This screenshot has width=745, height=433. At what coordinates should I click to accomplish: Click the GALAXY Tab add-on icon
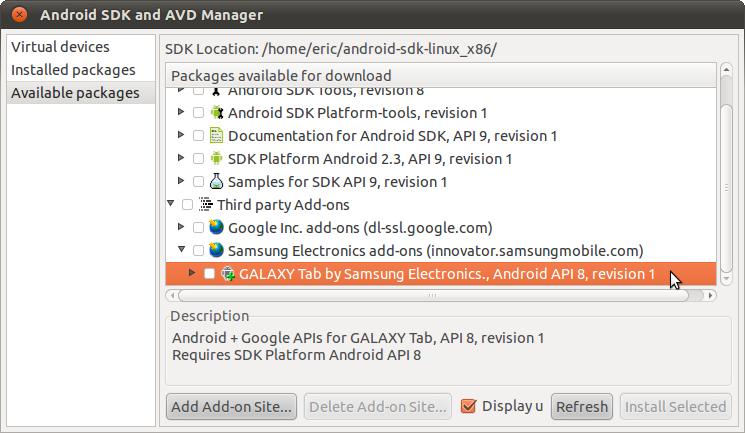point(228,273)
